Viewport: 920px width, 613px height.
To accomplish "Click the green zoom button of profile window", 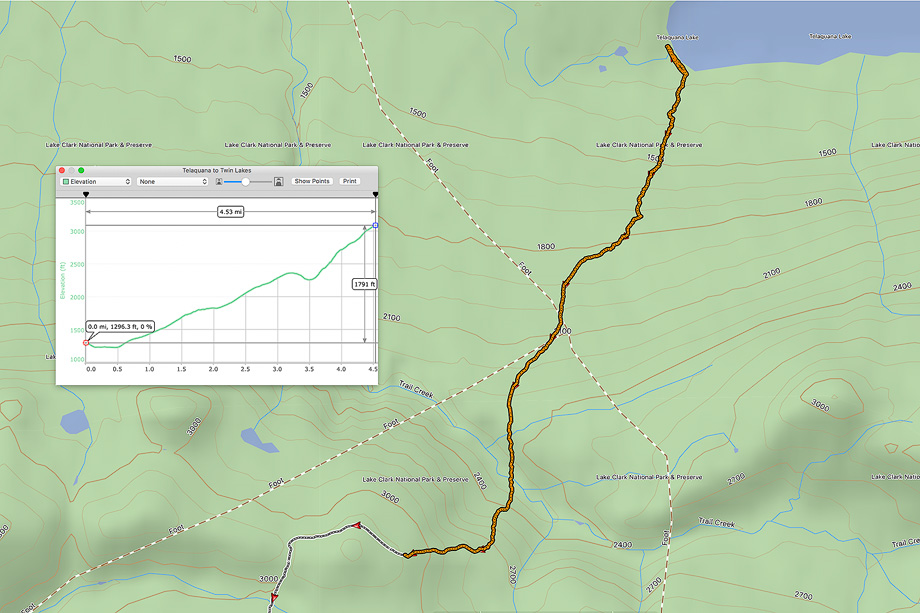I will (81, 170).
